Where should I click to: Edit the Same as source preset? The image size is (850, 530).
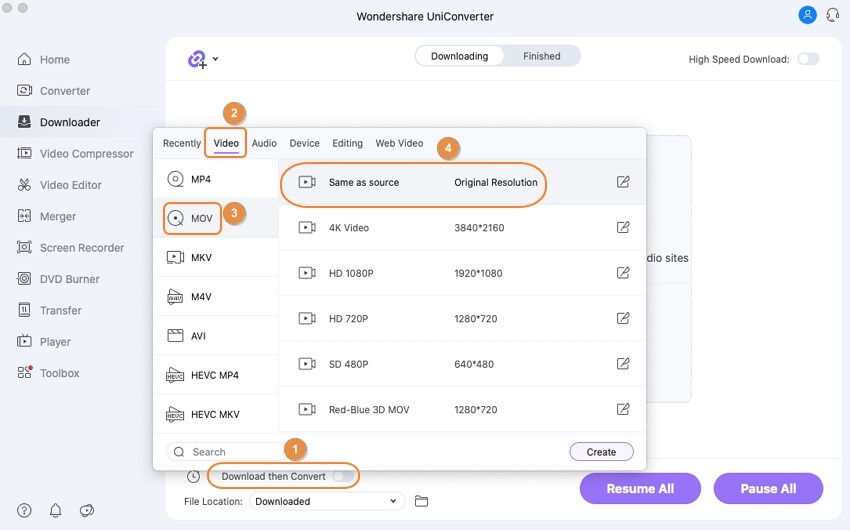pos(623,182)
